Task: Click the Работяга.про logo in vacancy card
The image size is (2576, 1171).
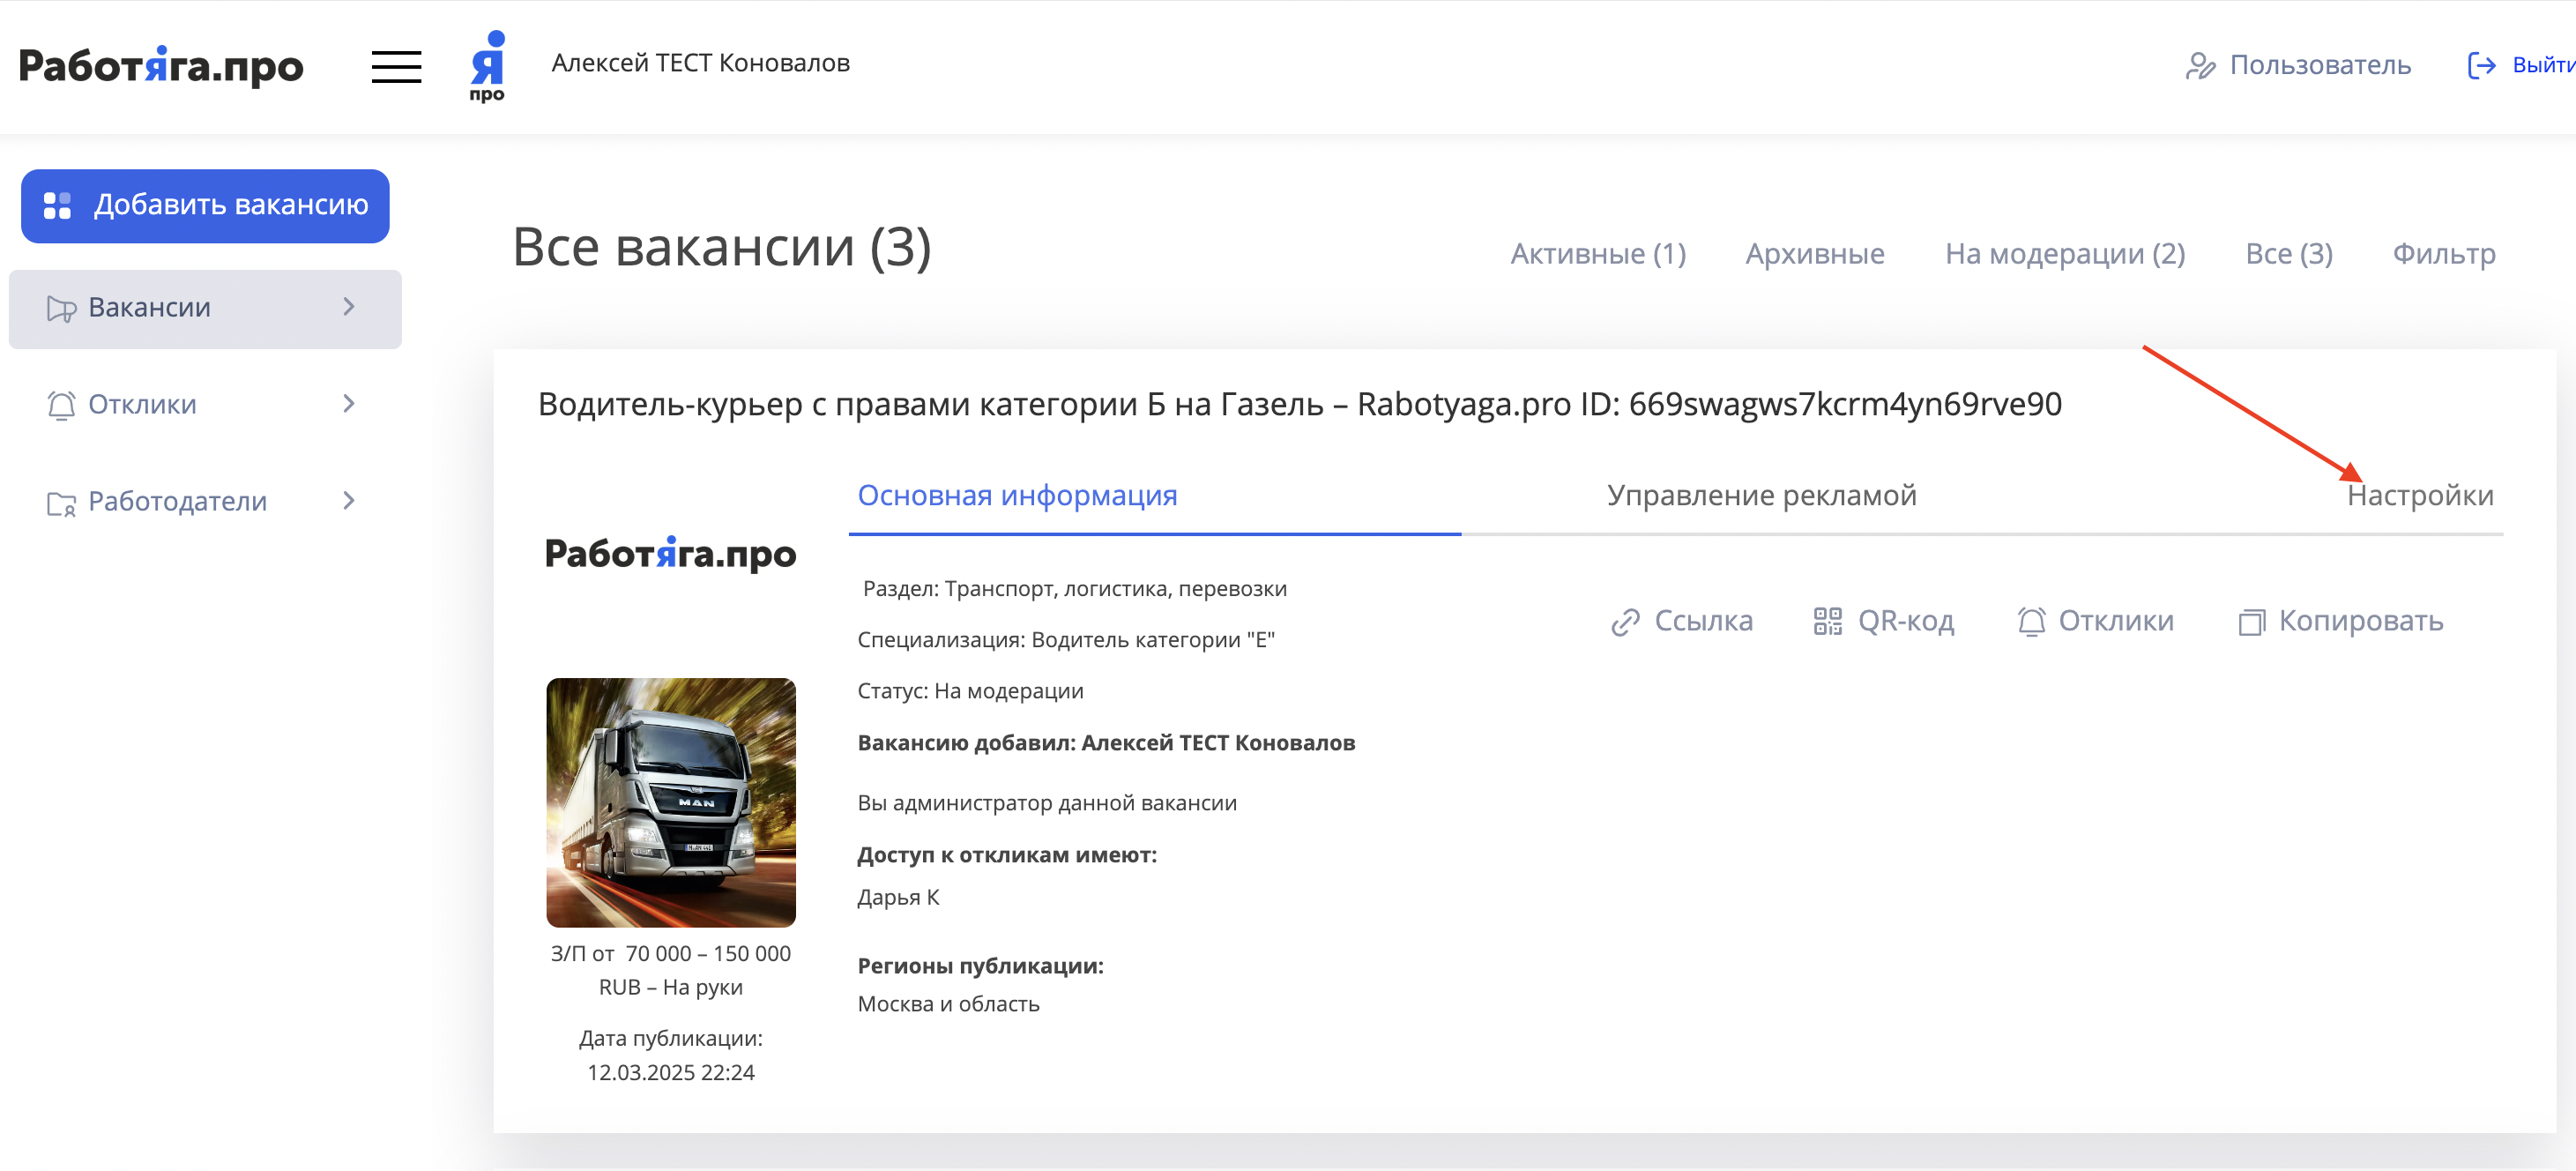Action: pyautogui.click(x=670, y=553)
